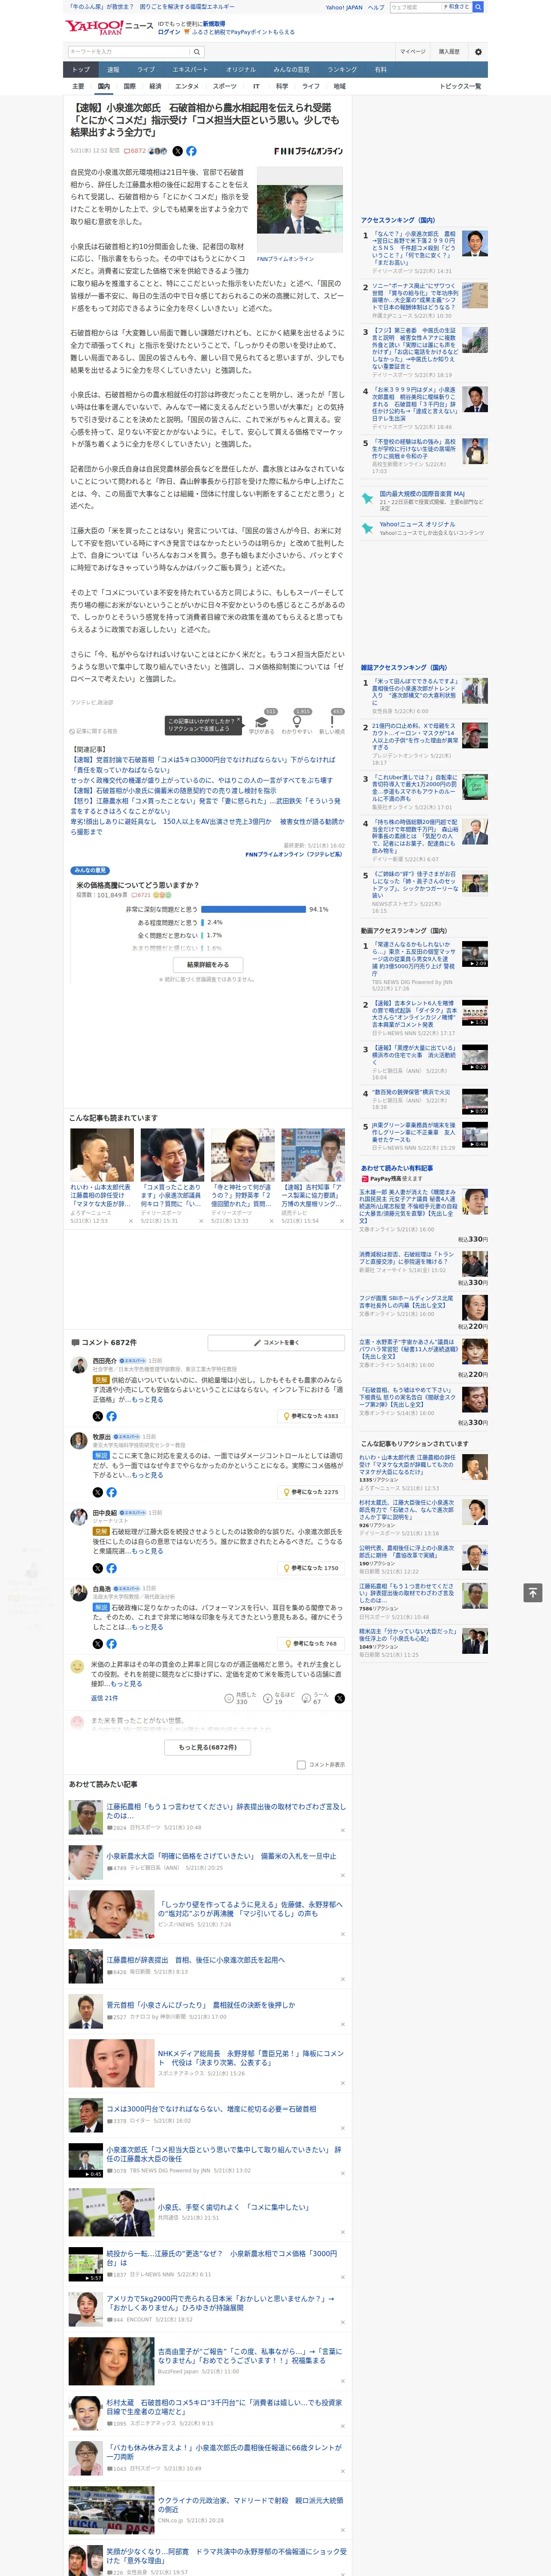Share 西田亮介's comment on X
This screenshot has height=2576, width=551.
pyautogui.click(x=97, y=1416)
